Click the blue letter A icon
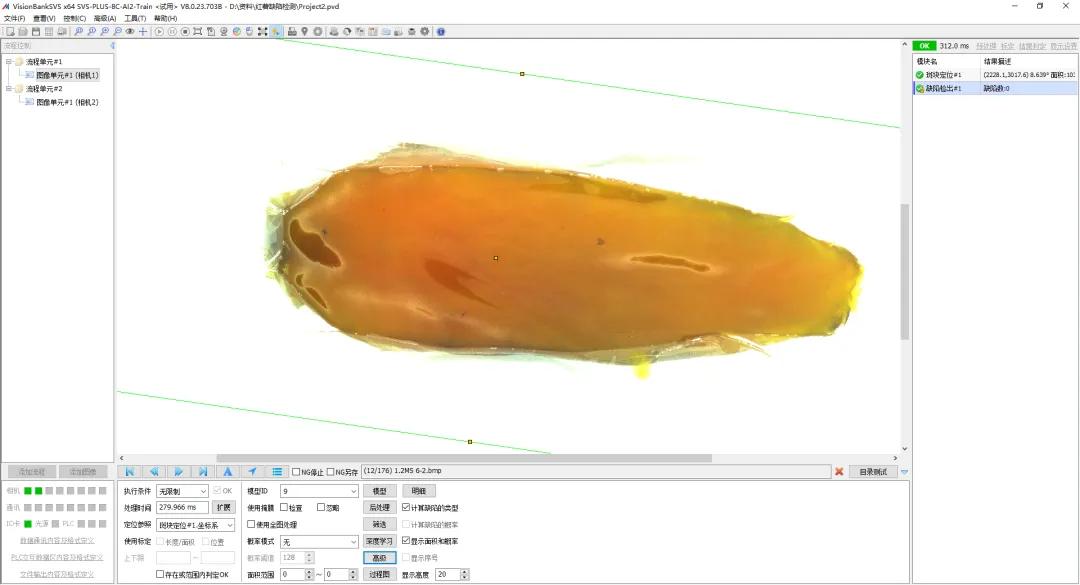1080x585 pixels. pyautogui.click(x=227, y=471)
